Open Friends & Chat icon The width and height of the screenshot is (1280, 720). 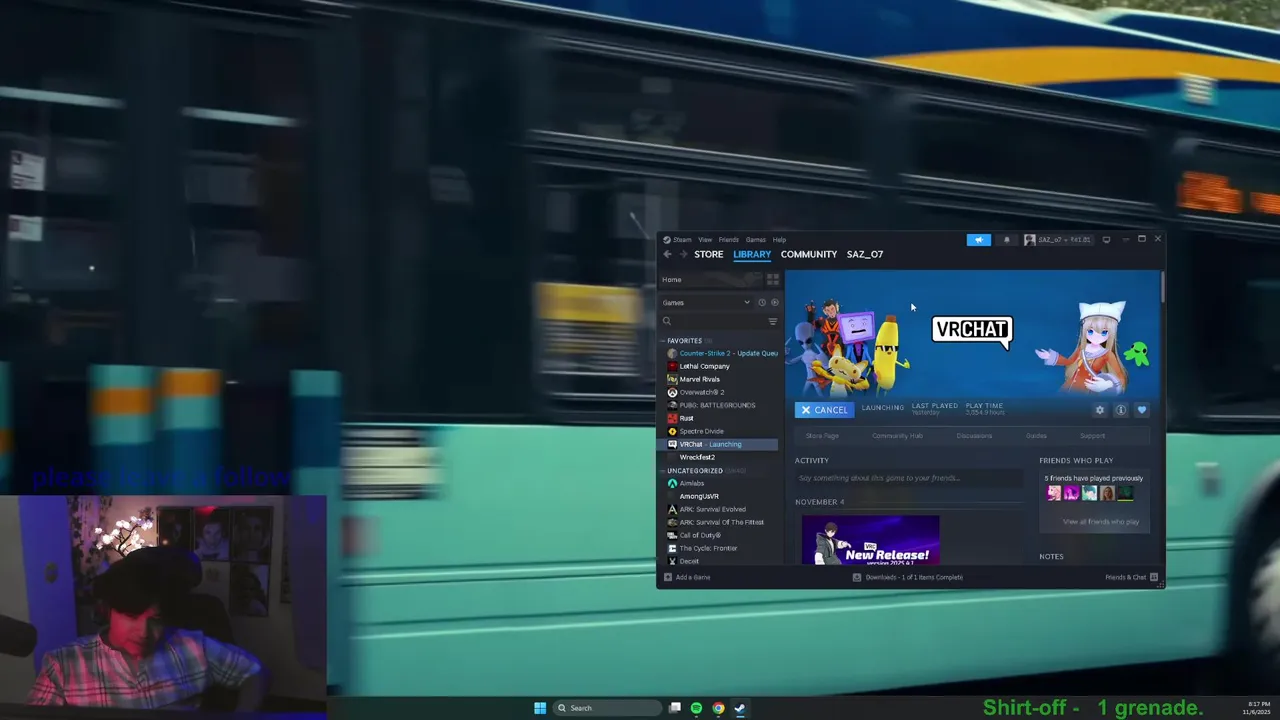coord(1154,577)
